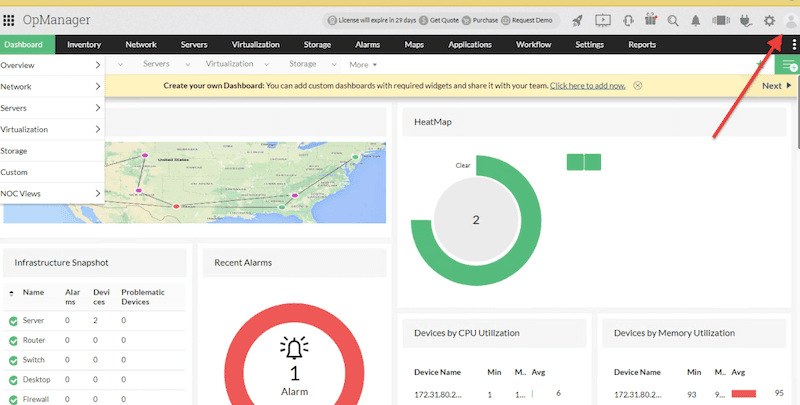This screenshot has width=800, height=405.
Task: Click the Get Quote link
Action: pos(439,20)
